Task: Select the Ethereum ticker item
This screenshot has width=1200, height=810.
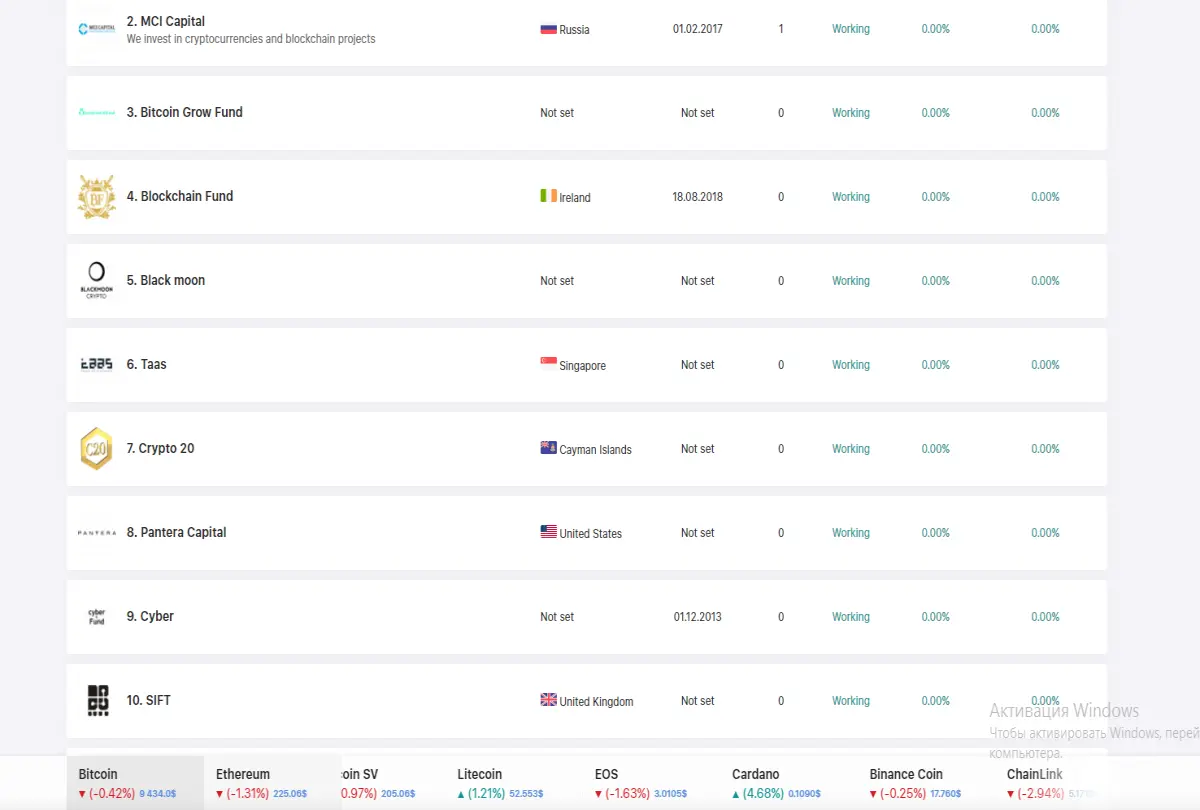Action: click(272, 783)
